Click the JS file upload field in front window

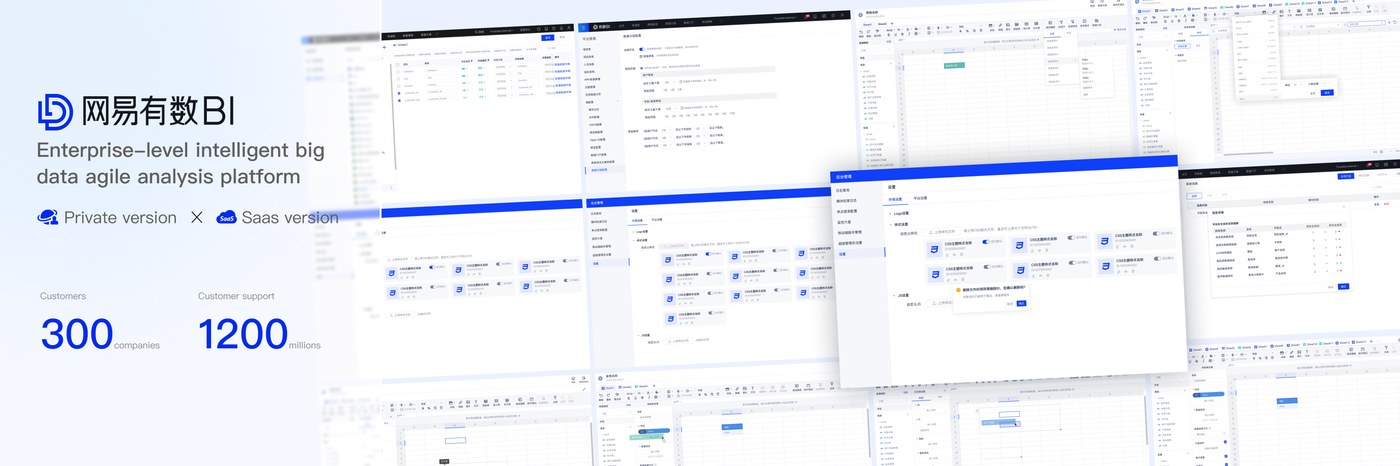point(940,303)
